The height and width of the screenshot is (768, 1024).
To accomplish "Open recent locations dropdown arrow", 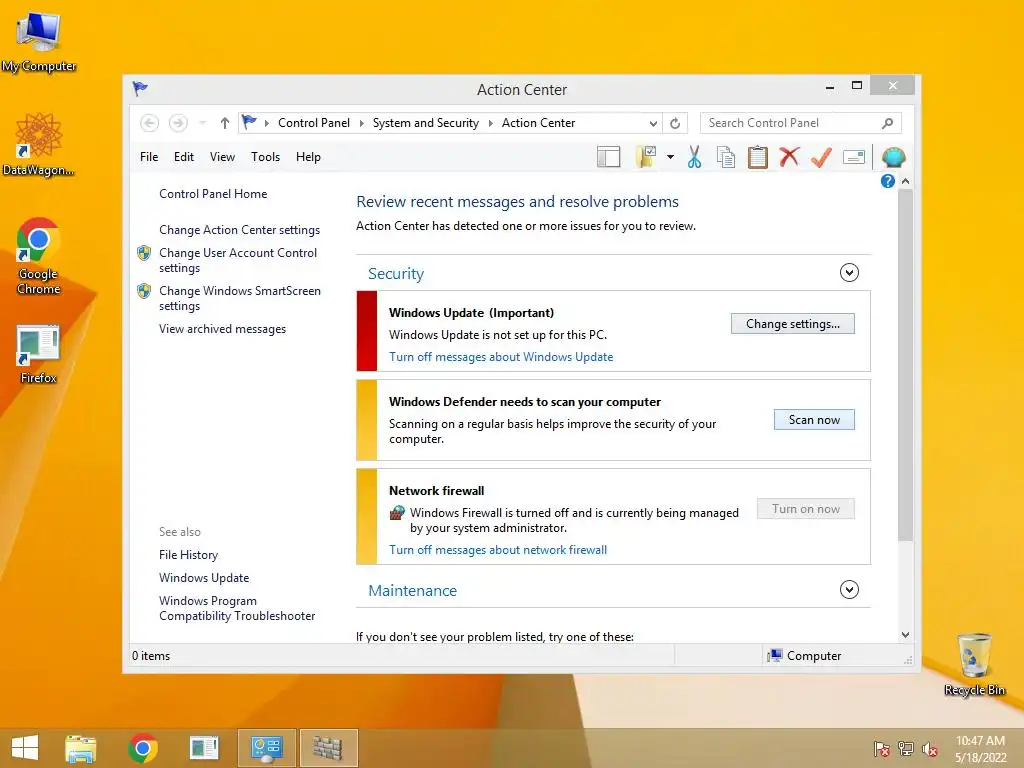I will [202, 123].
